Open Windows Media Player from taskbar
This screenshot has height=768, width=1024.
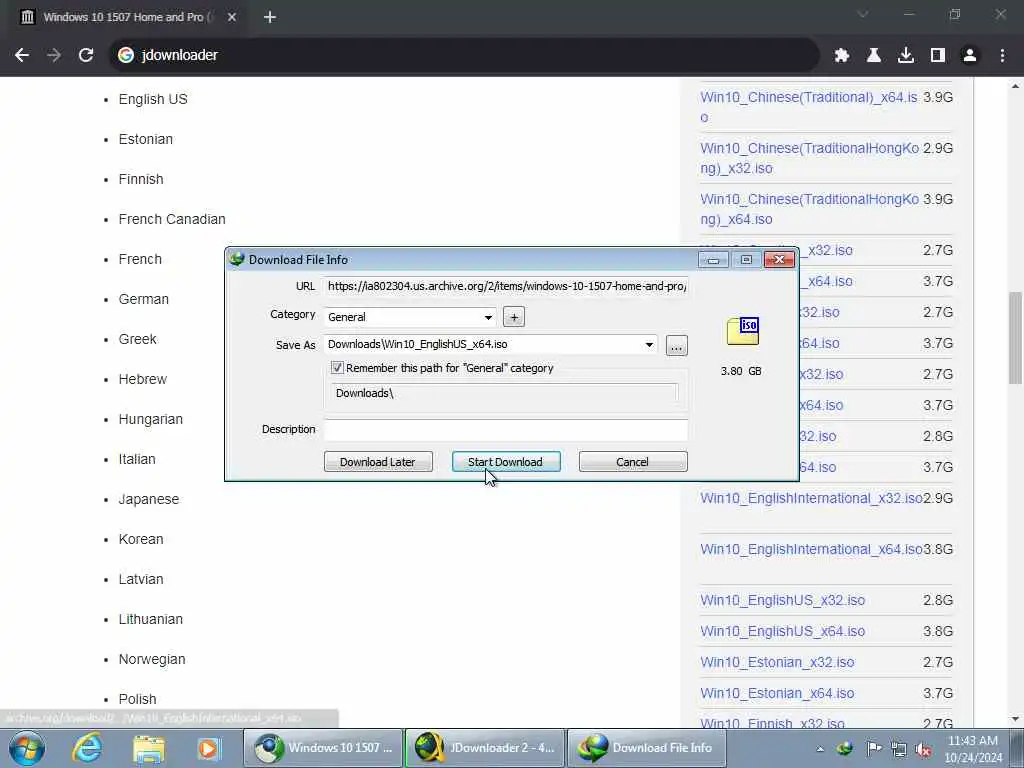pos(208,748)
